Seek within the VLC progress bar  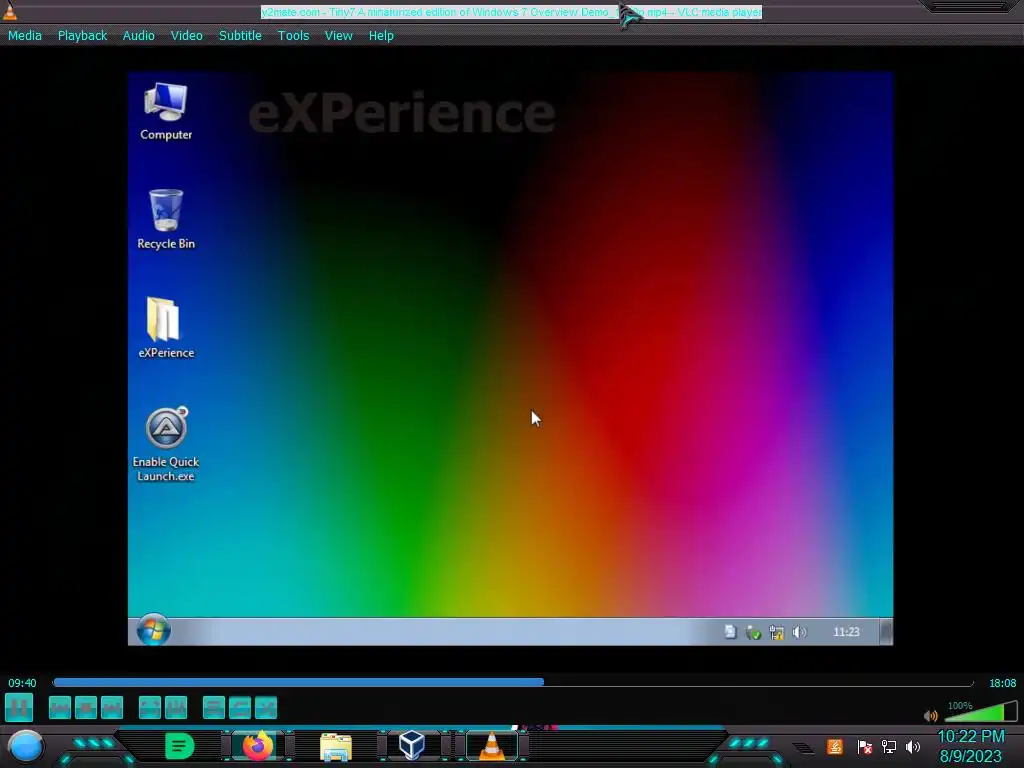[x=513, y=682]
